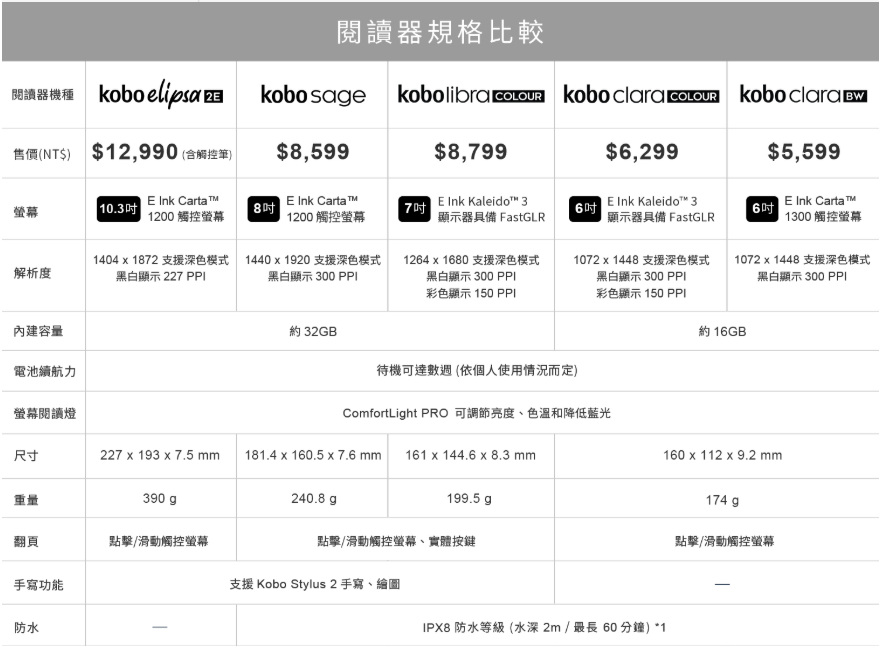Click the 6吋 badge beside Carta 1300
This screenshot has height=646, width=892.
tap(762, 209)
